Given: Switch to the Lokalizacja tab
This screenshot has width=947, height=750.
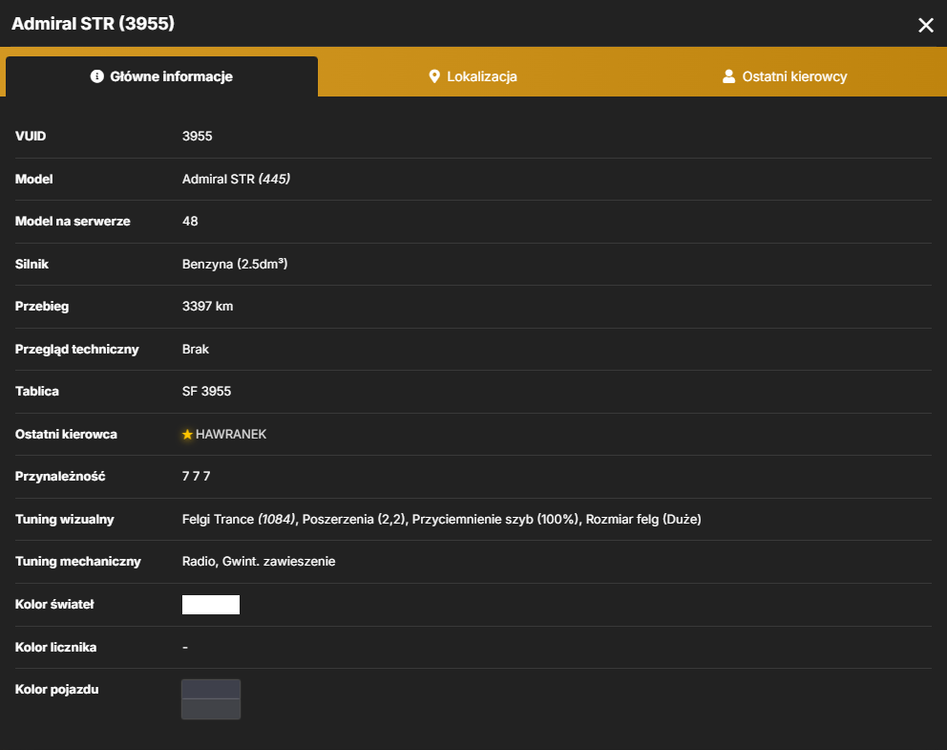Looking at the screenshot, I should point(473,77).
